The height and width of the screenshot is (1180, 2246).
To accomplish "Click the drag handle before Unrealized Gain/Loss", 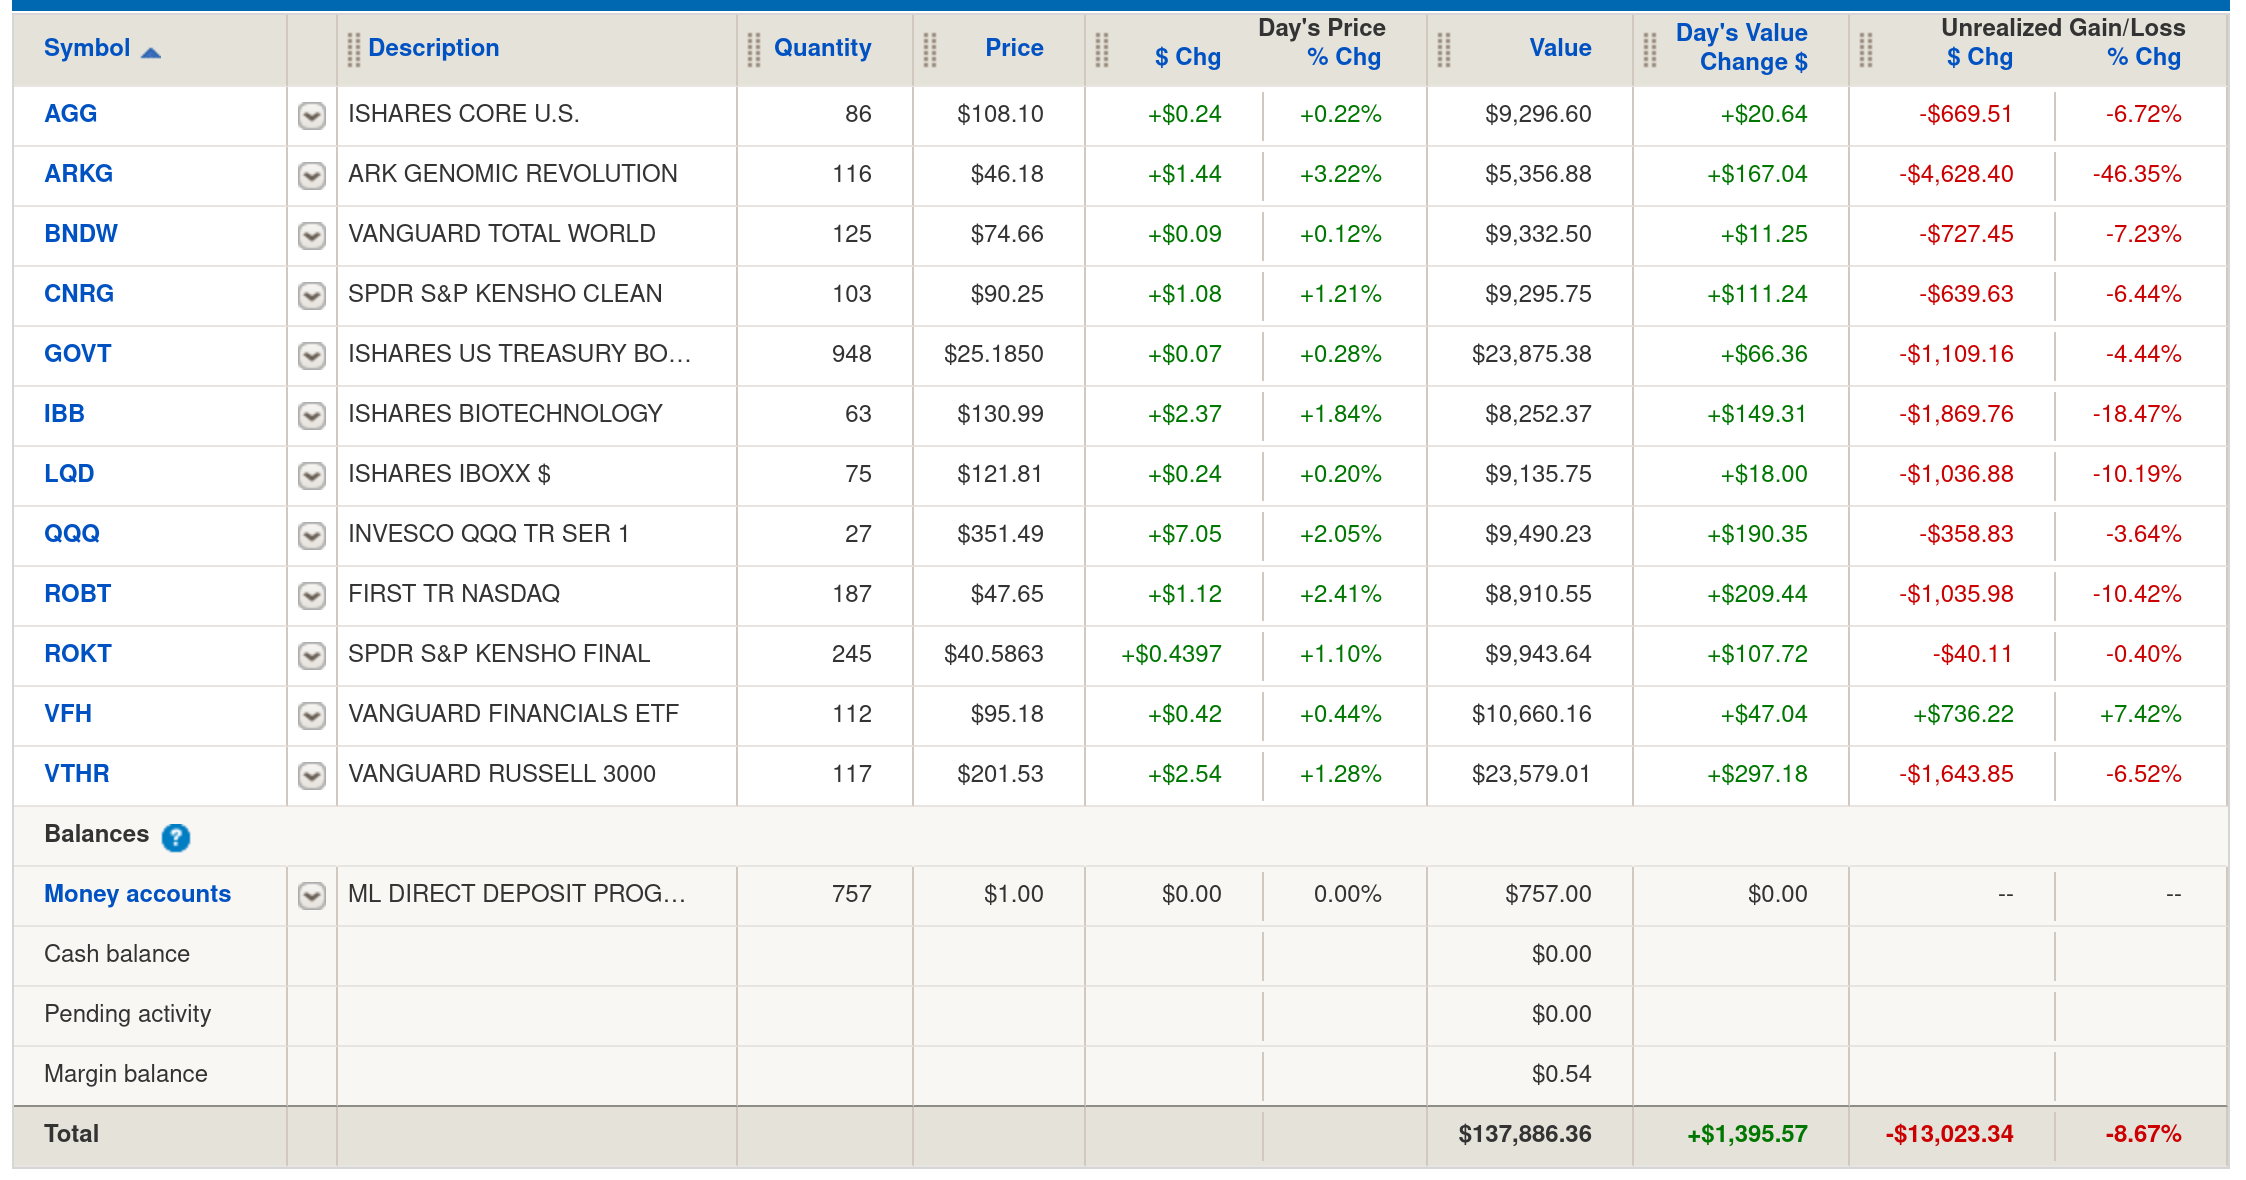I will coord(1866,49).
